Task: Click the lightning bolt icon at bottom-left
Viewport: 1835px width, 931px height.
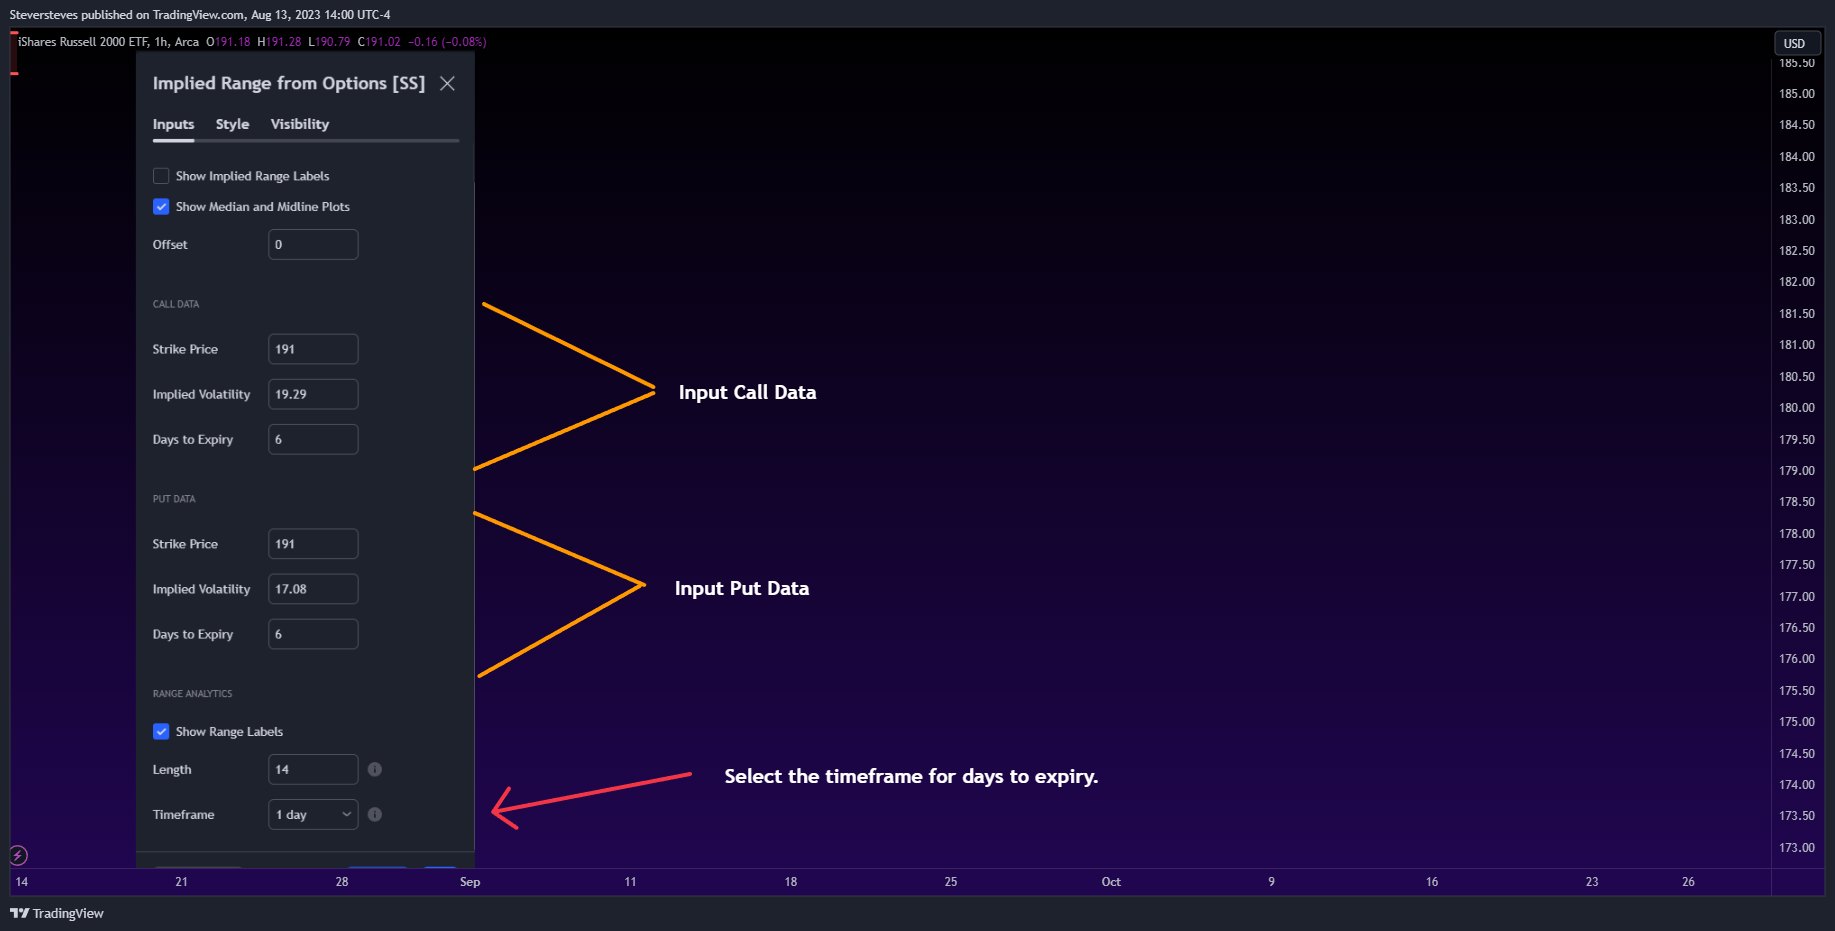Action: 18,855
